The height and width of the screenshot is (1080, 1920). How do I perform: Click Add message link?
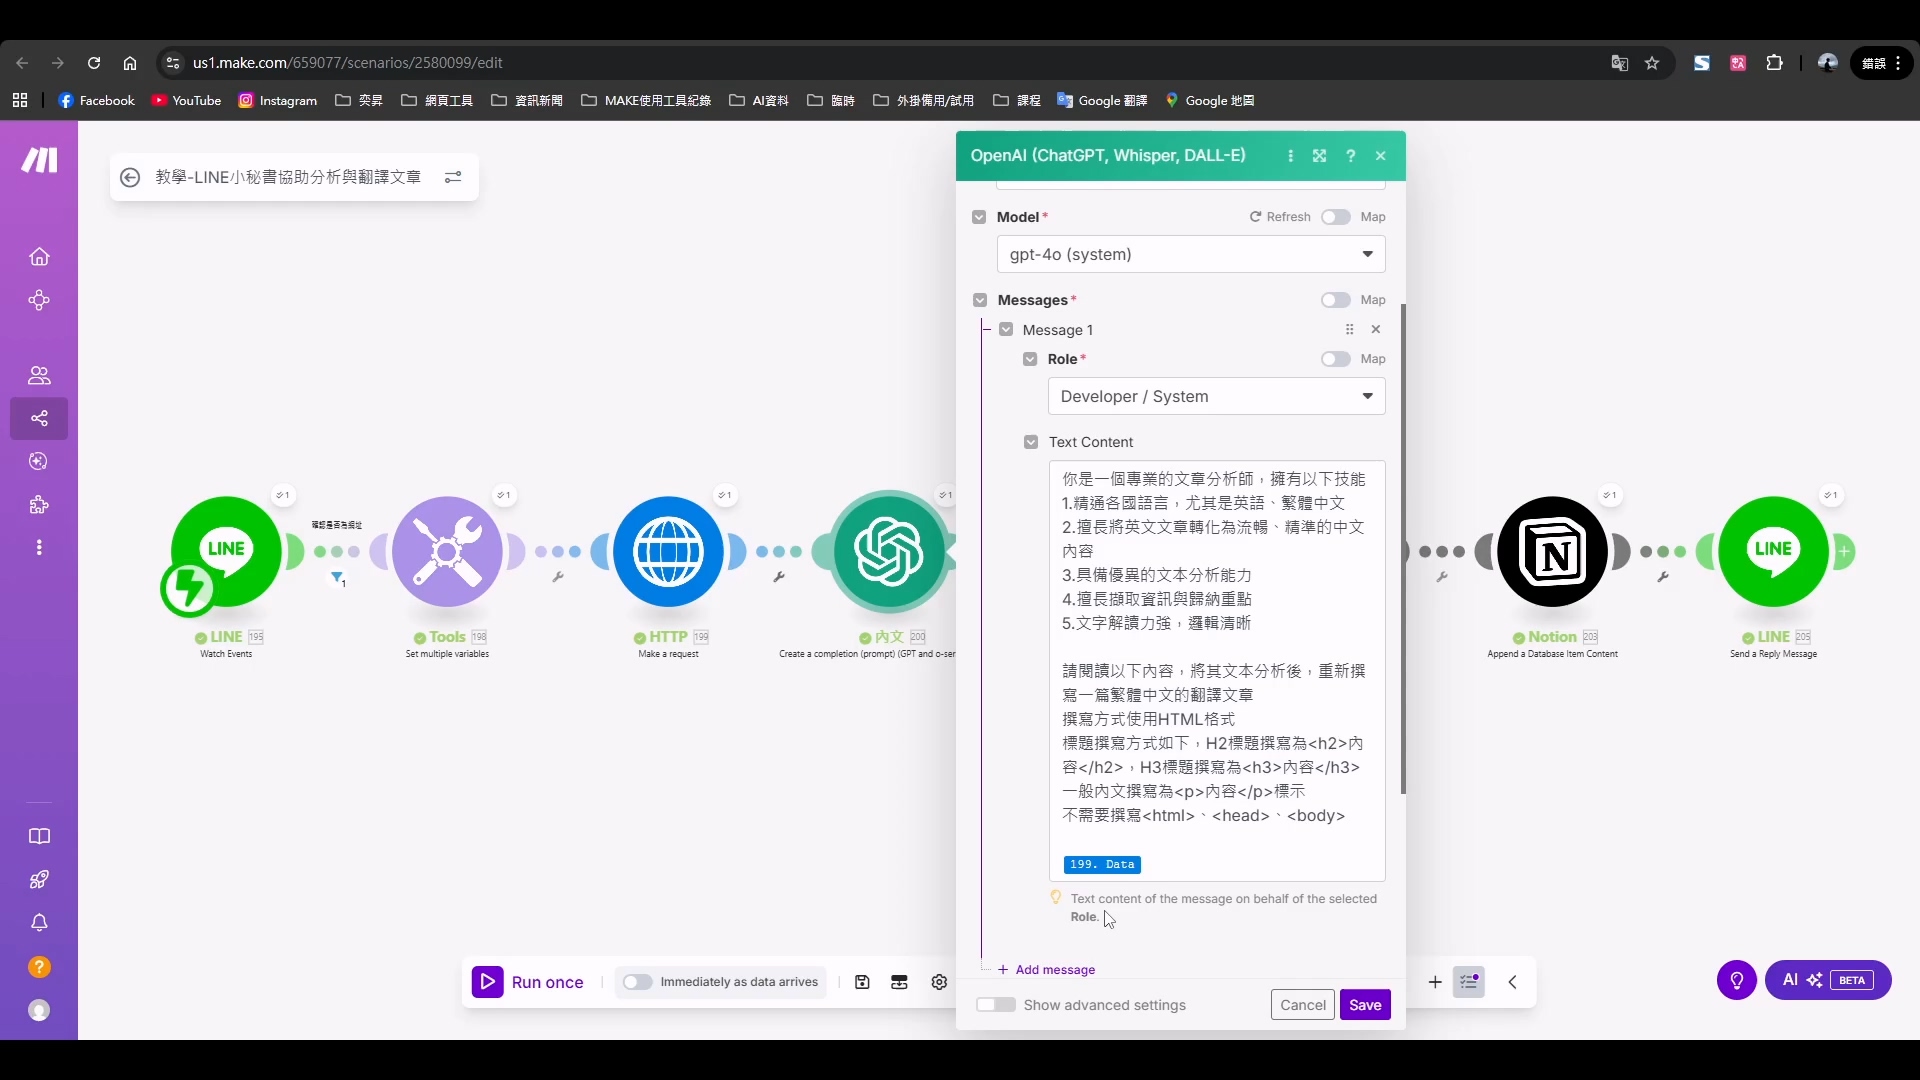coord(1047,970)
